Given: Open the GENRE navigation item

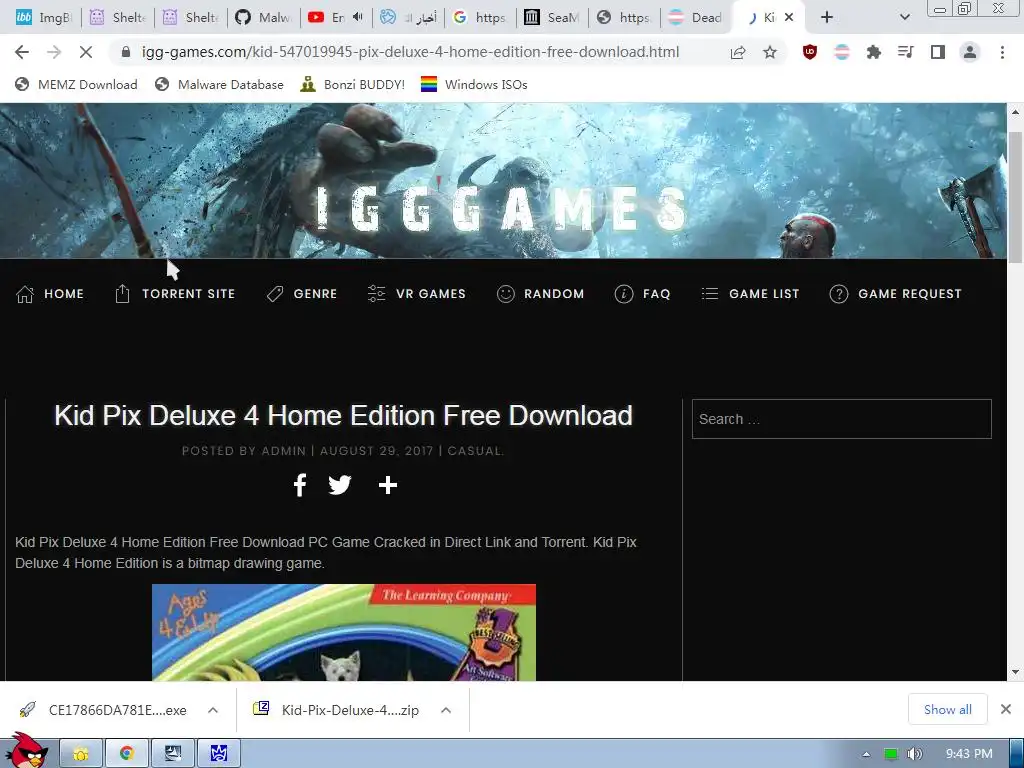Looking at the screenshot, I should pos(302,294).
